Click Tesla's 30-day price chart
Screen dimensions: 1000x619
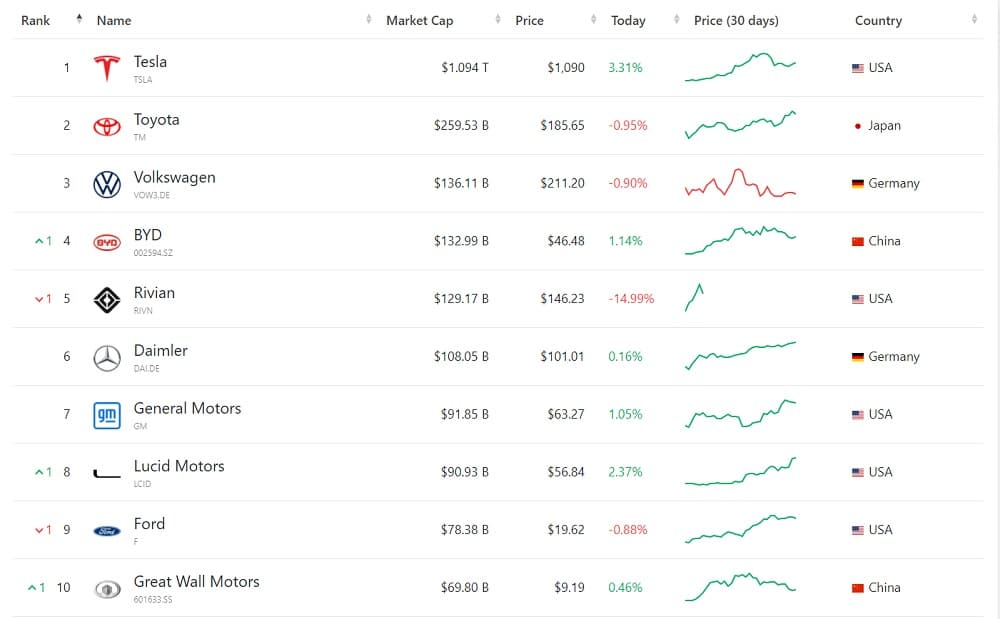740,67
